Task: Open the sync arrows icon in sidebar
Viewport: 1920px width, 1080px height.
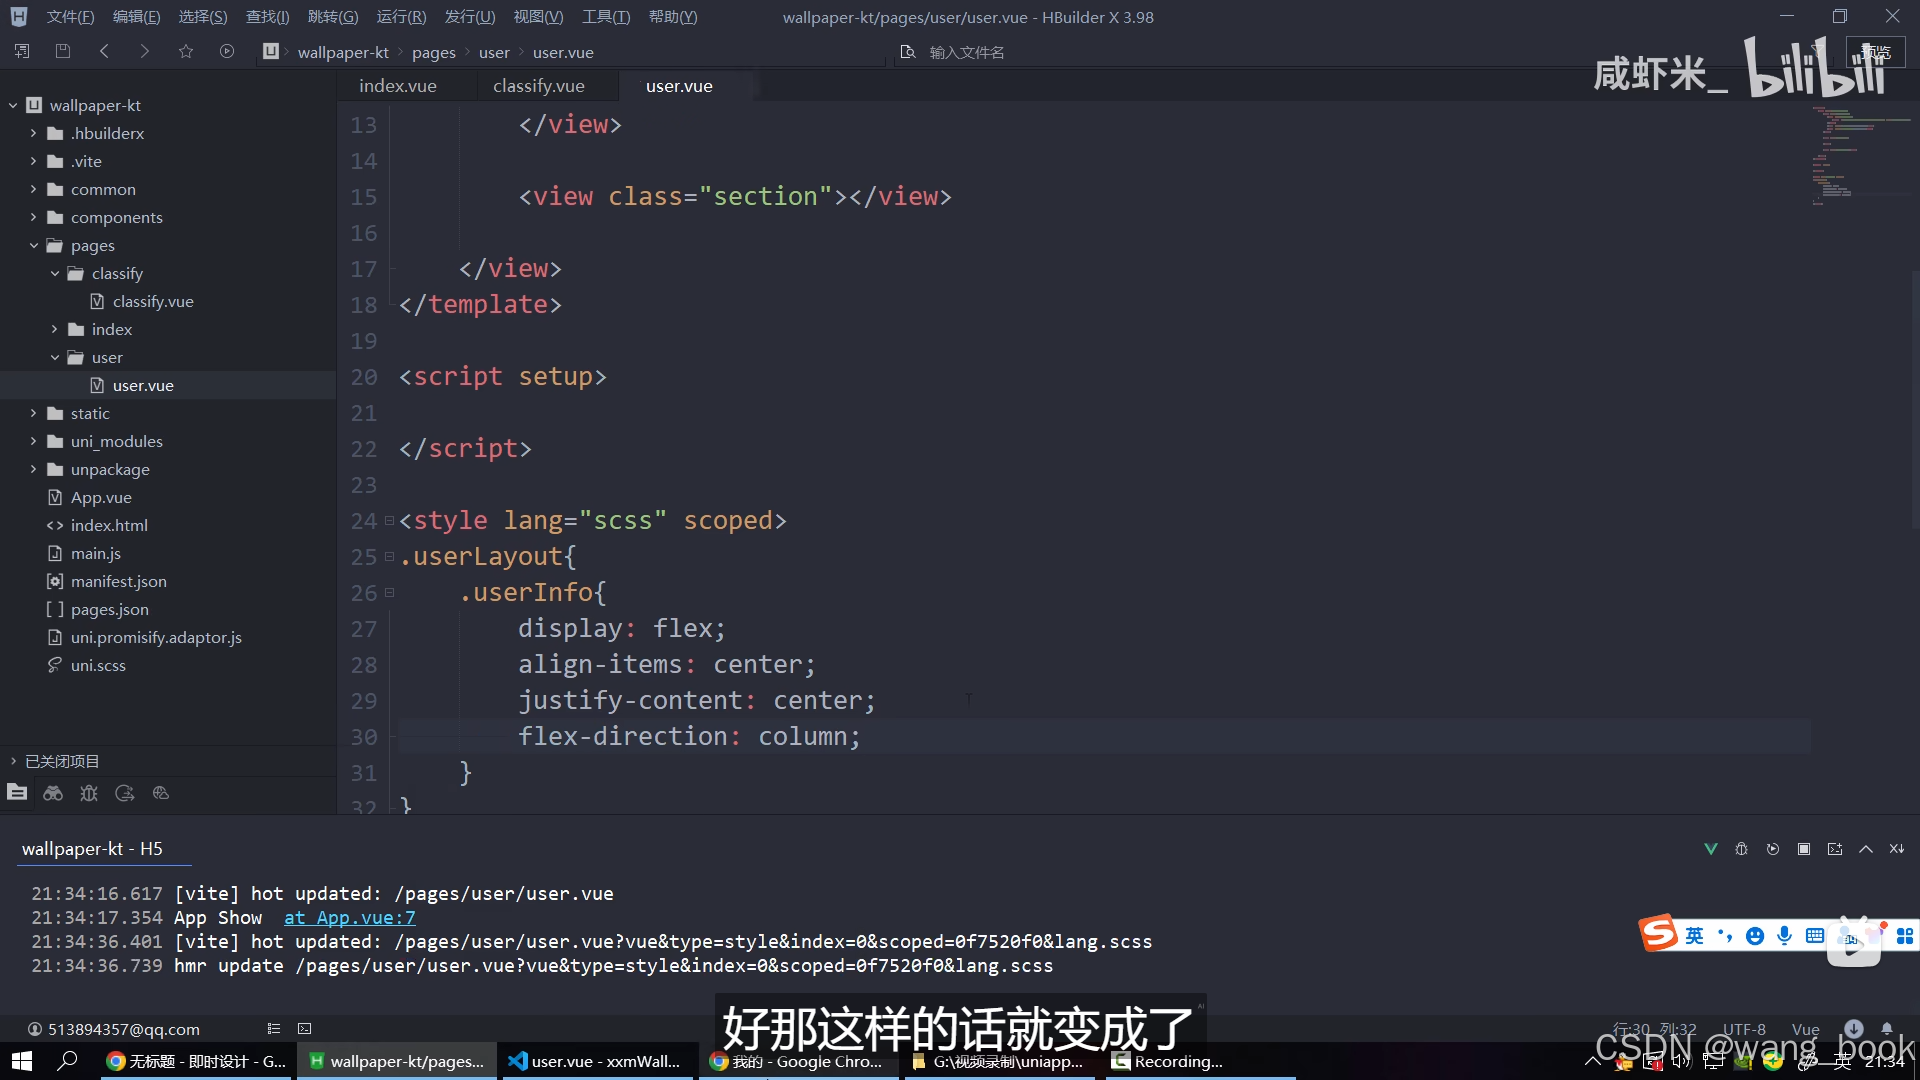Action: 125,793
